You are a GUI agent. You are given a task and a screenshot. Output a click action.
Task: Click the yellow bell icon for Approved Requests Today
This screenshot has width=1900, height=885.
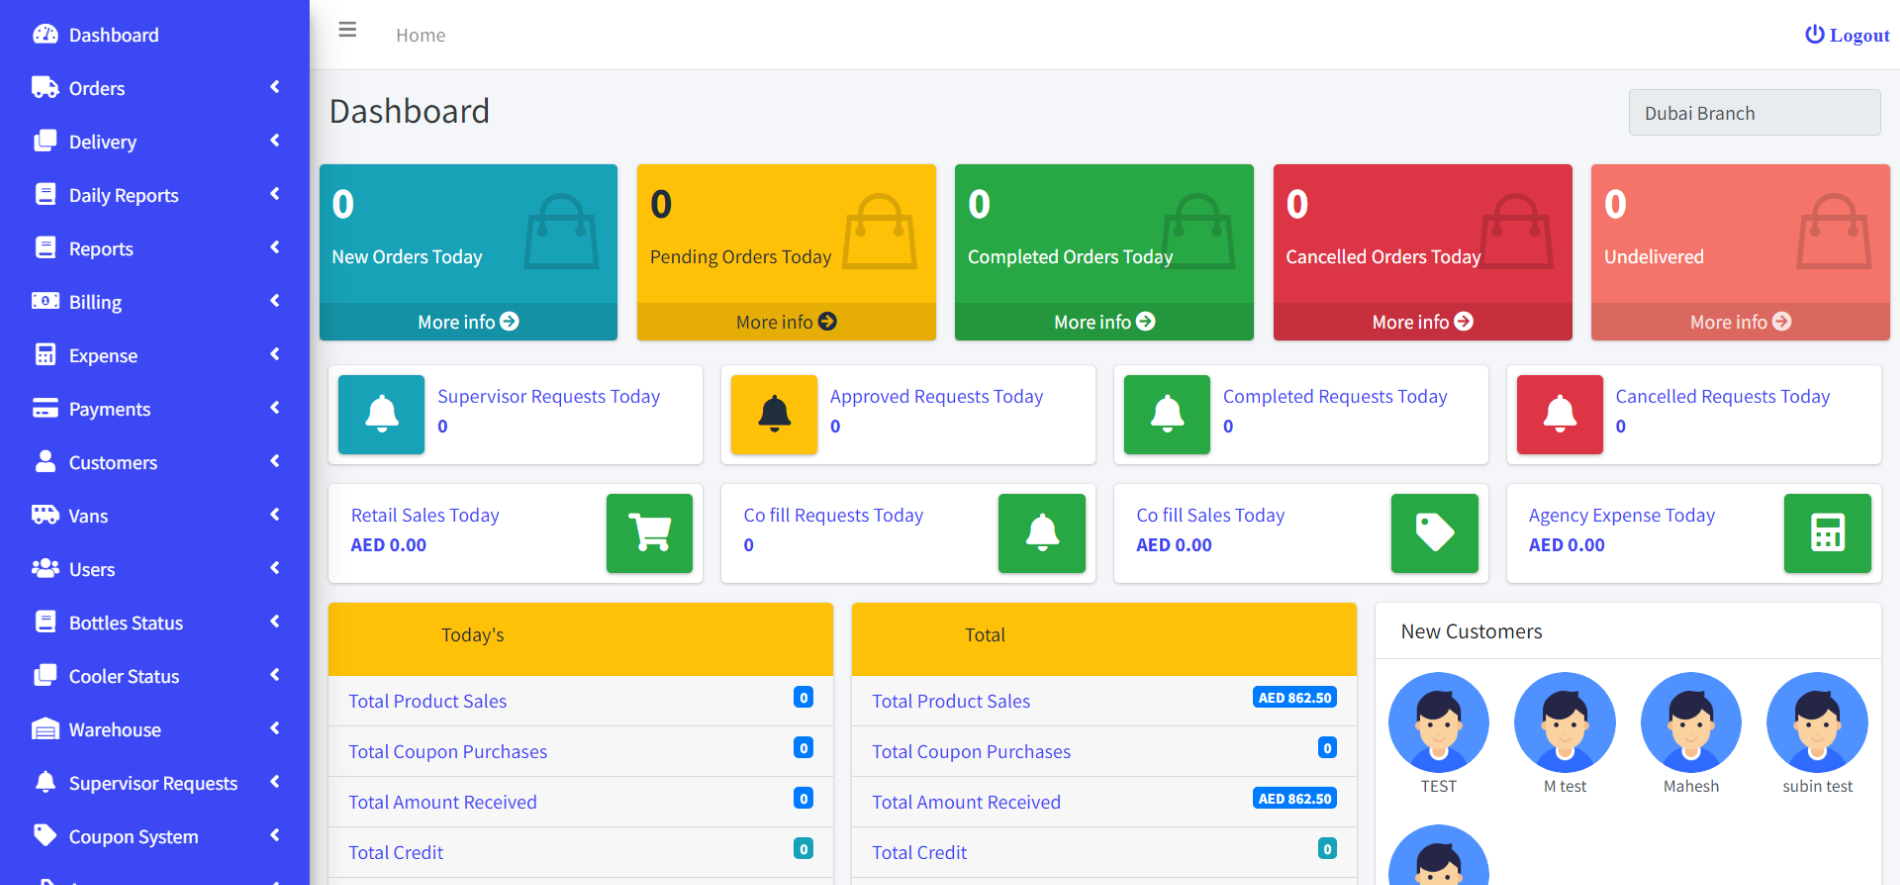coord(774,414)
